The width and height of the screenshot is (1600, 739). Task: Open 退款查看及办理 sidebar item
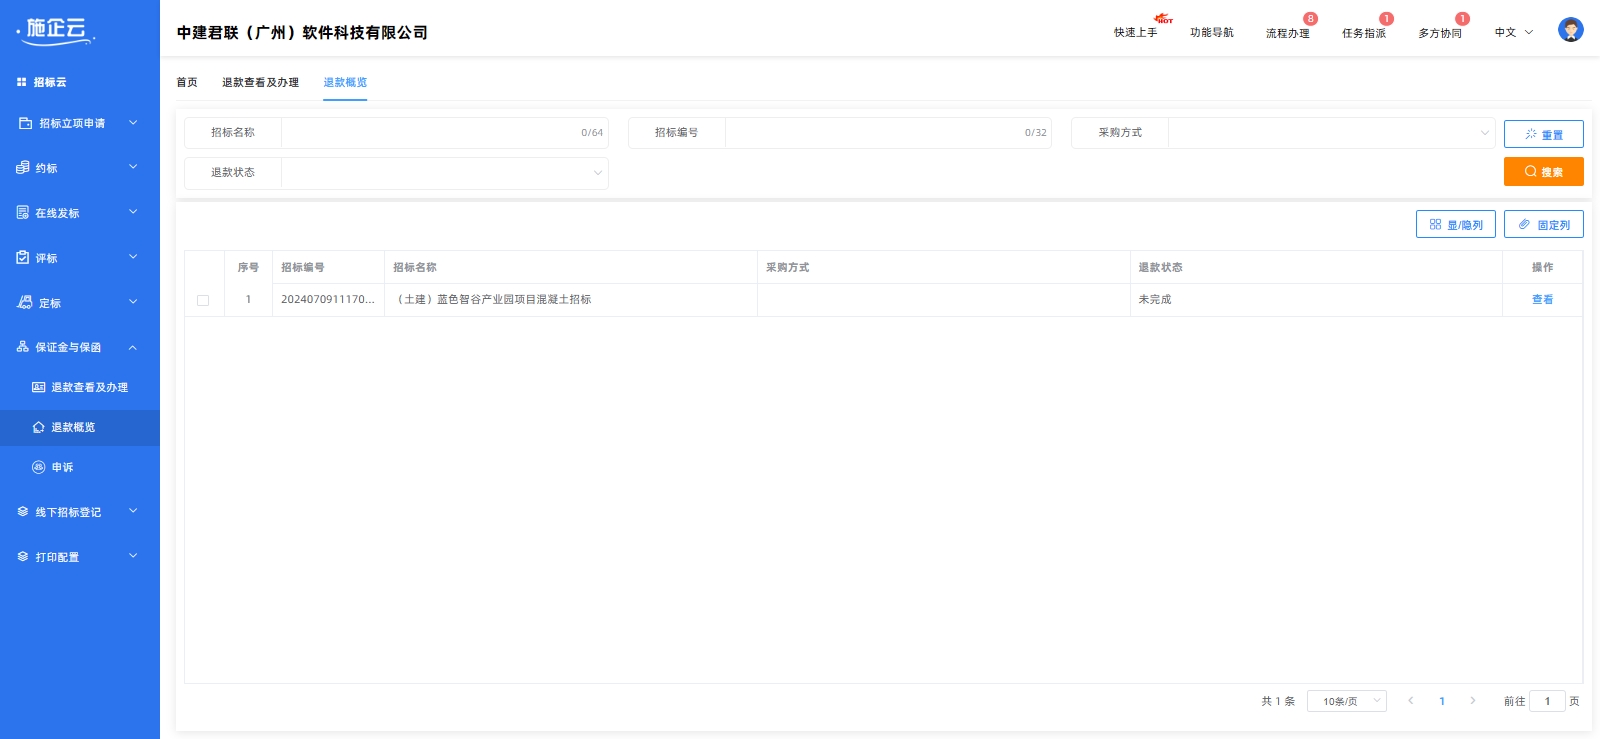pos(89,387)
